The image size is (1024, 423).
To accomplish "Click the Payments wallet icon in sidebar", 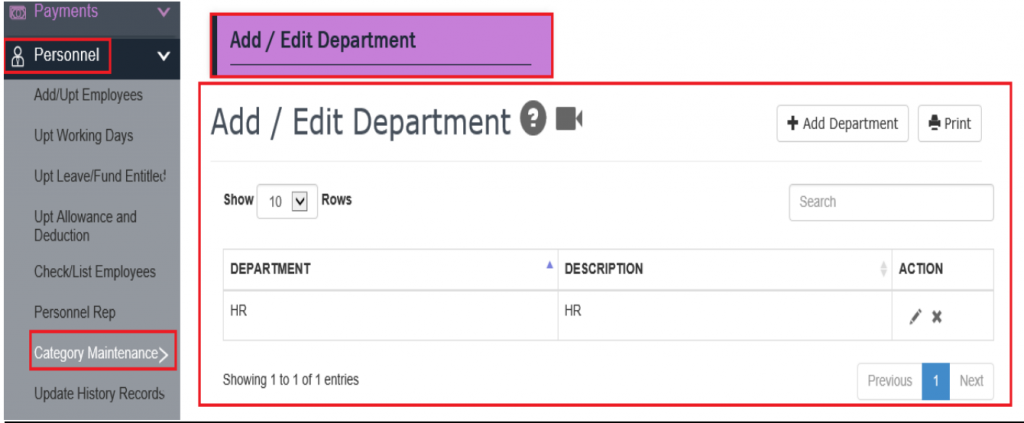I will (x=17, y=12).
